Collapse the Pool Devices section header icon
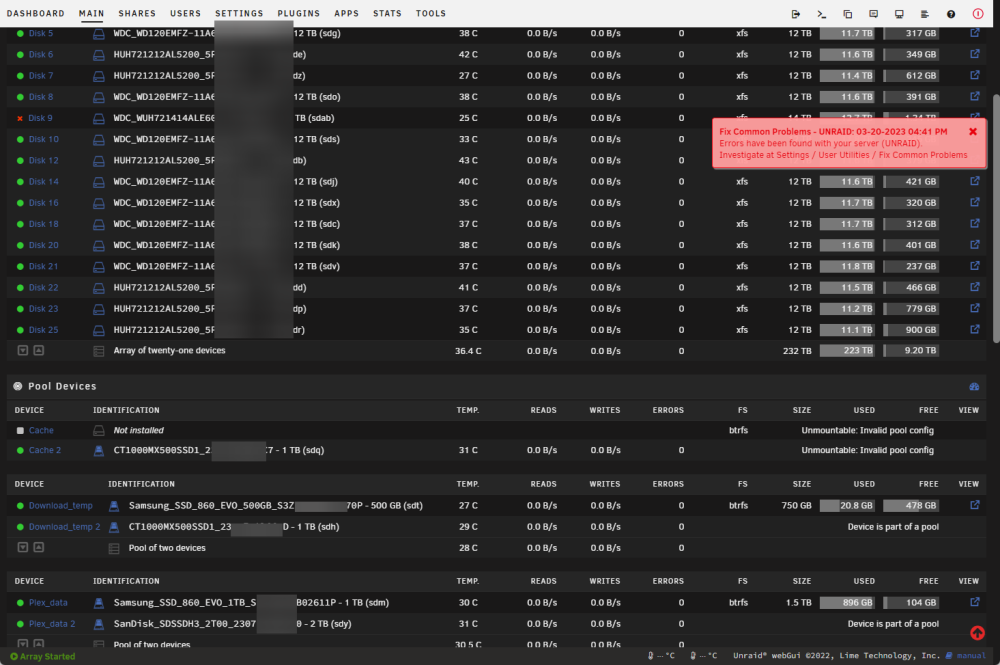The image size is (1000, 665). pos(17,386)
